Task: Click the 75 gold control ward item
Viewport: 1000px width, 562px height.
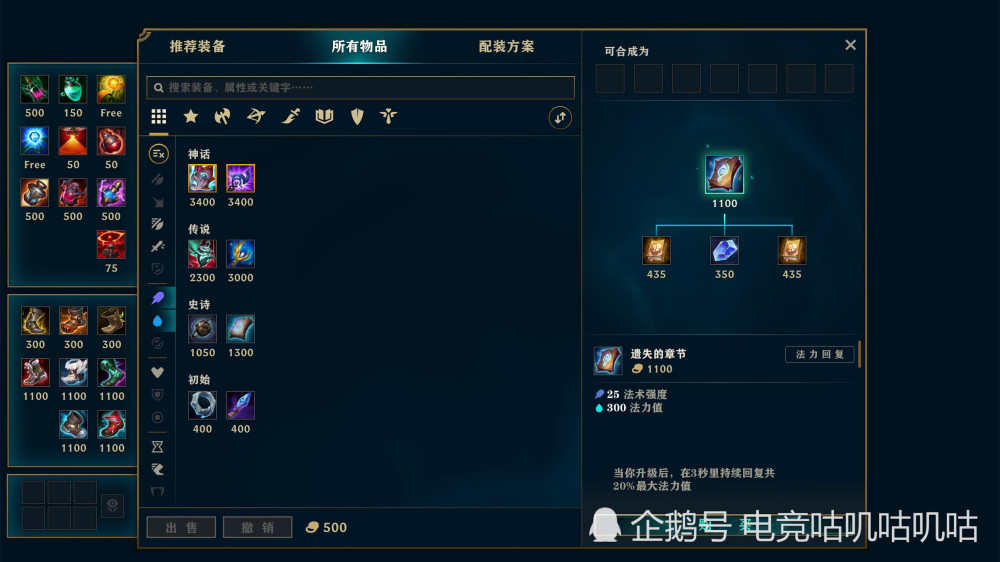Action: [111, 245]
